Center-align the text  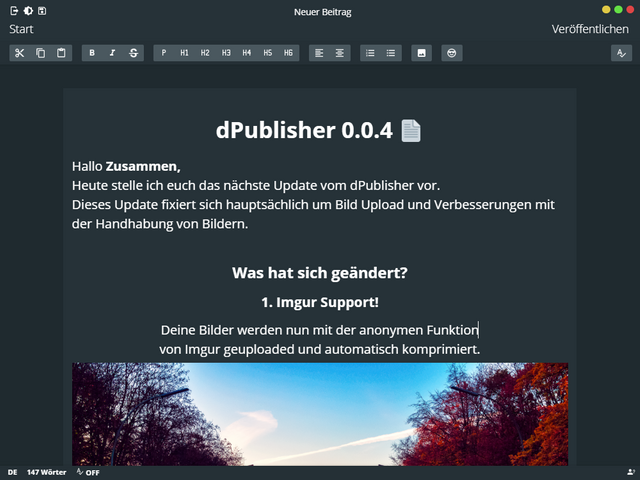[x=340, y=53]
